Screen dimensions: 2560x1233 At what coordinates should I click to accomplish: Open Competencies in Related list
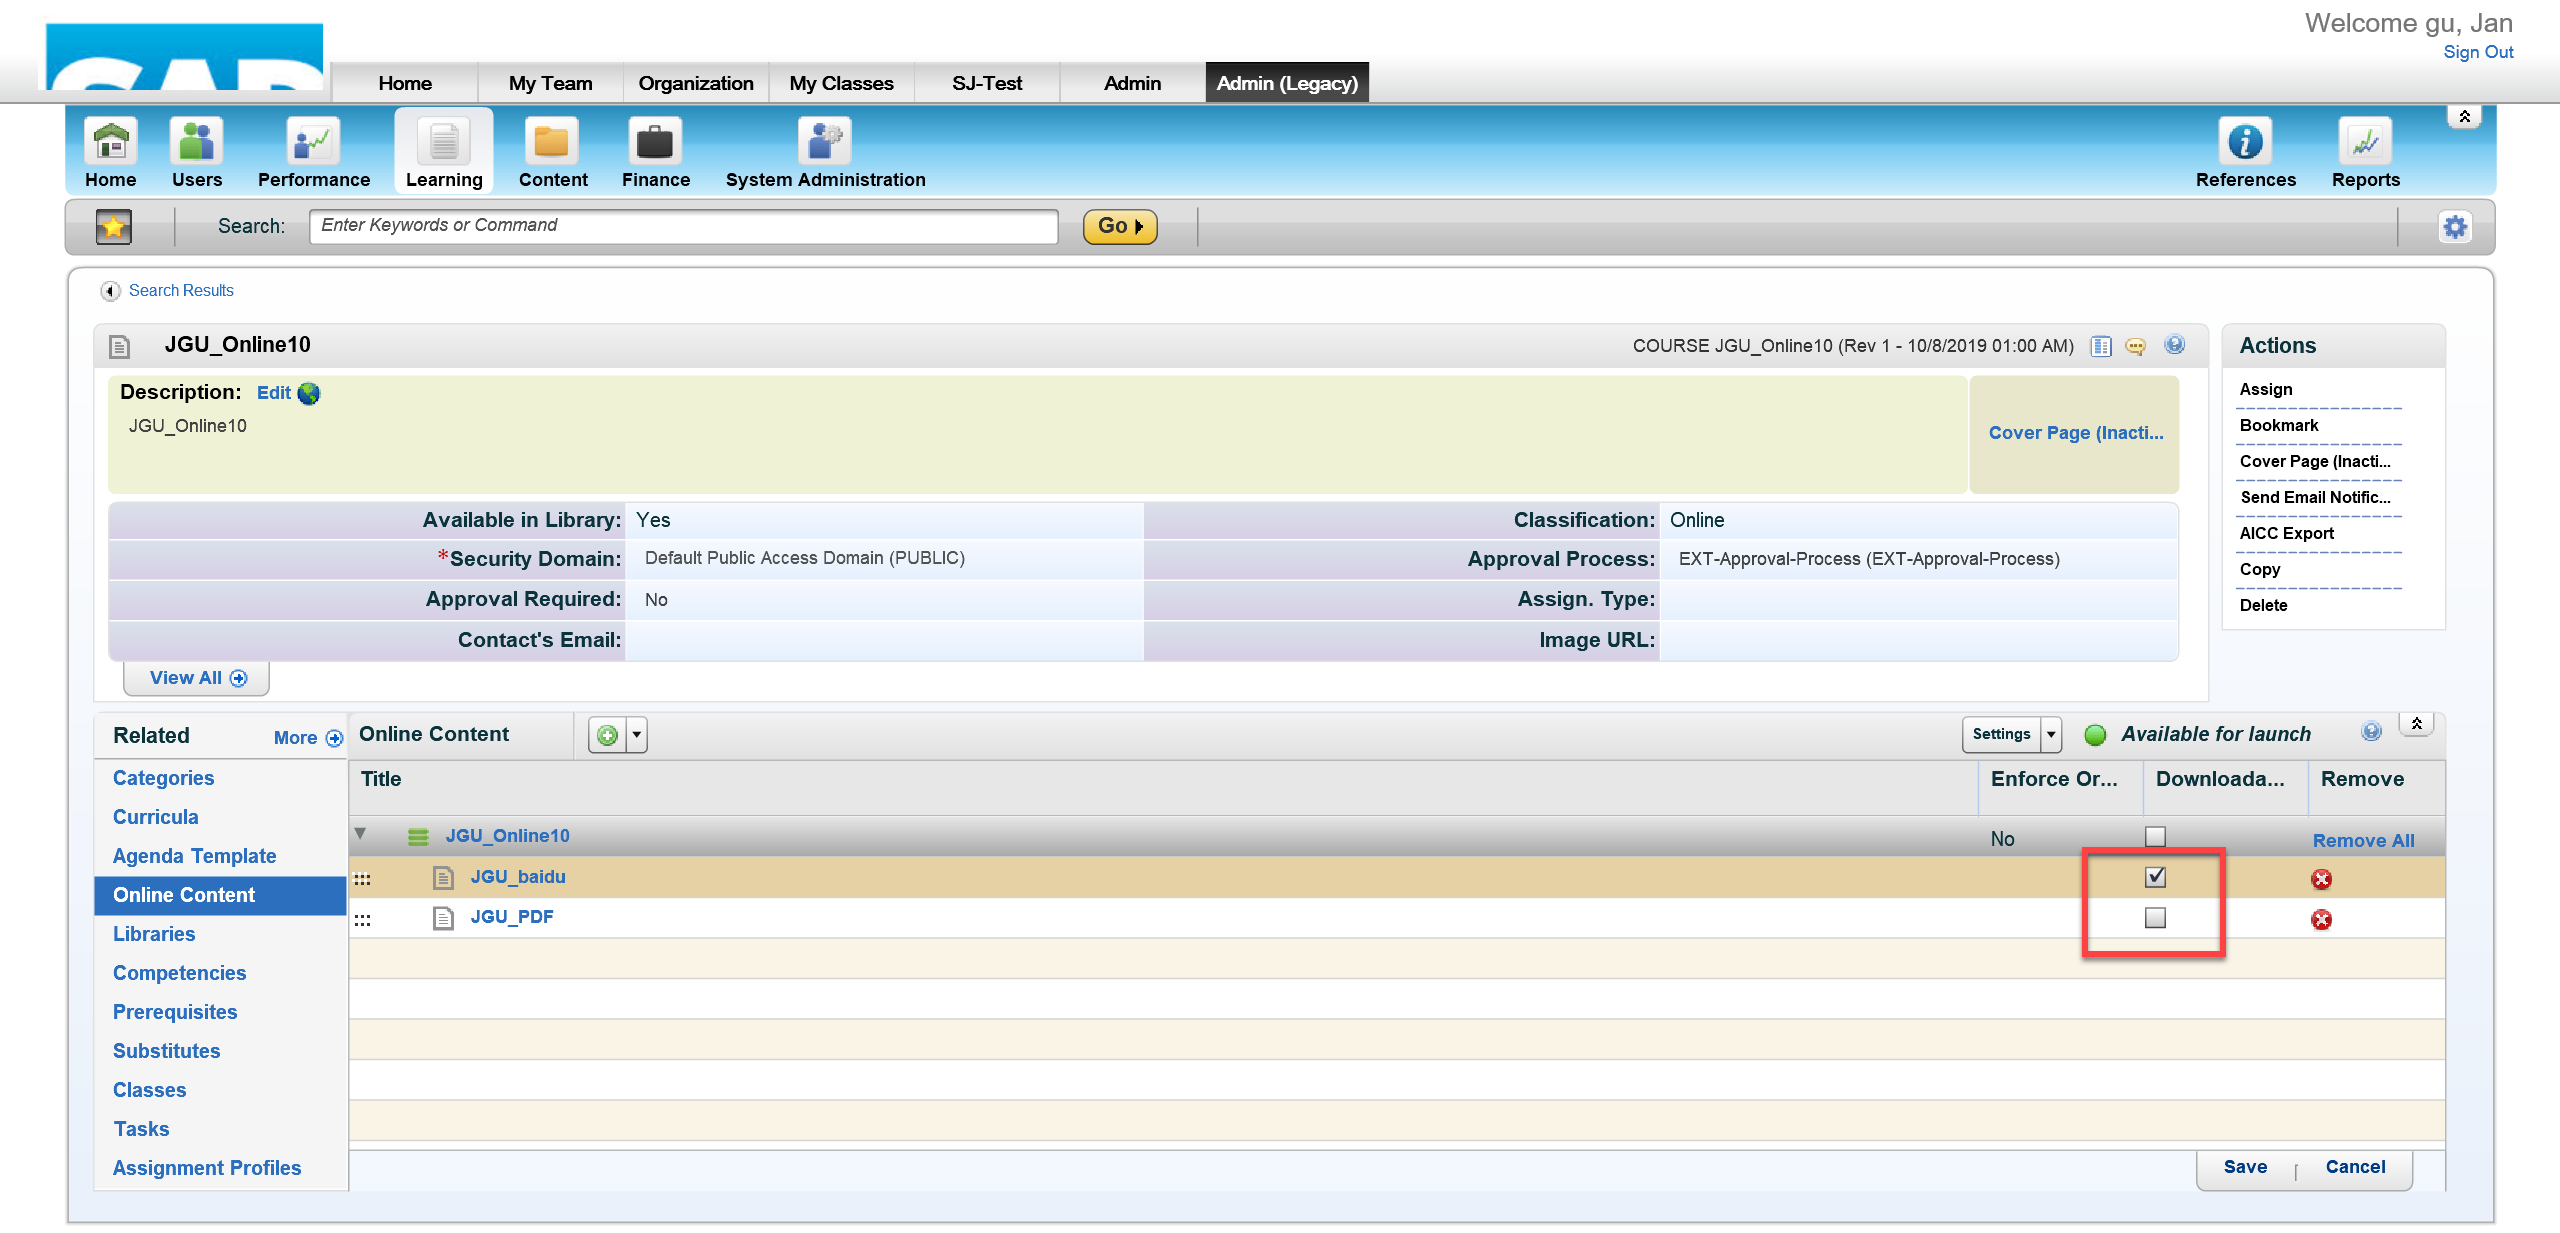[179, 973]
